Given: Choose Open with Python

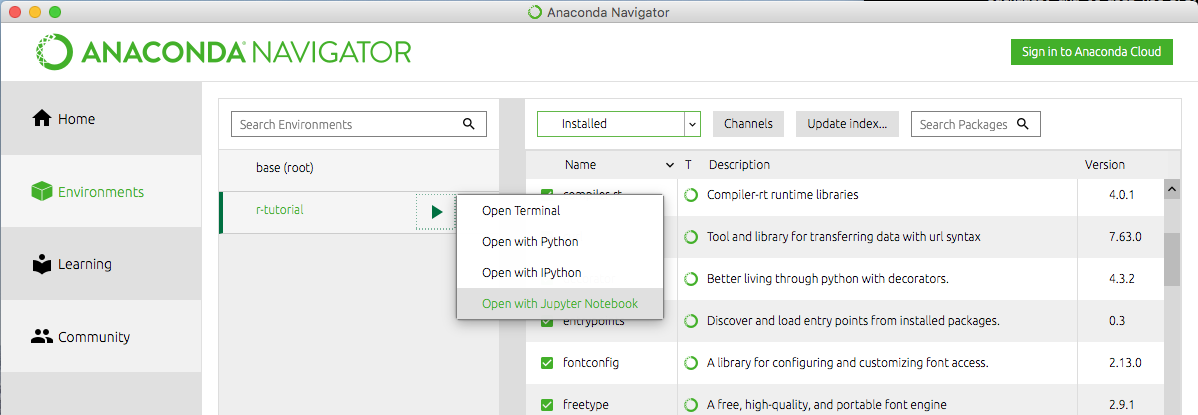Looking at the screenshot, I should tap(560, 242).
